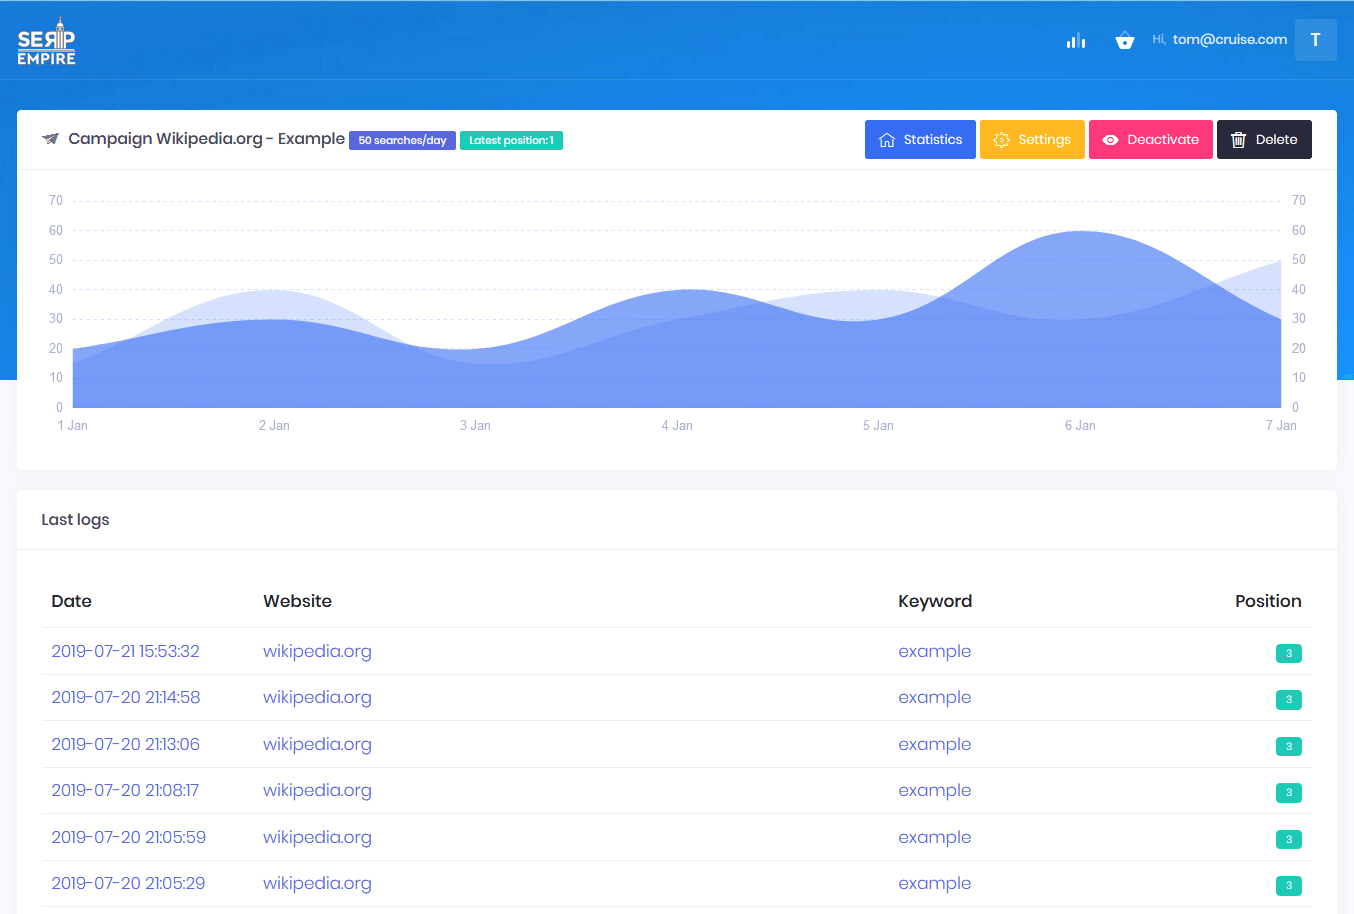Click wikipedia.org in the 21:05:59 row
The image size is (1354, 914).
tap(317, 837)
